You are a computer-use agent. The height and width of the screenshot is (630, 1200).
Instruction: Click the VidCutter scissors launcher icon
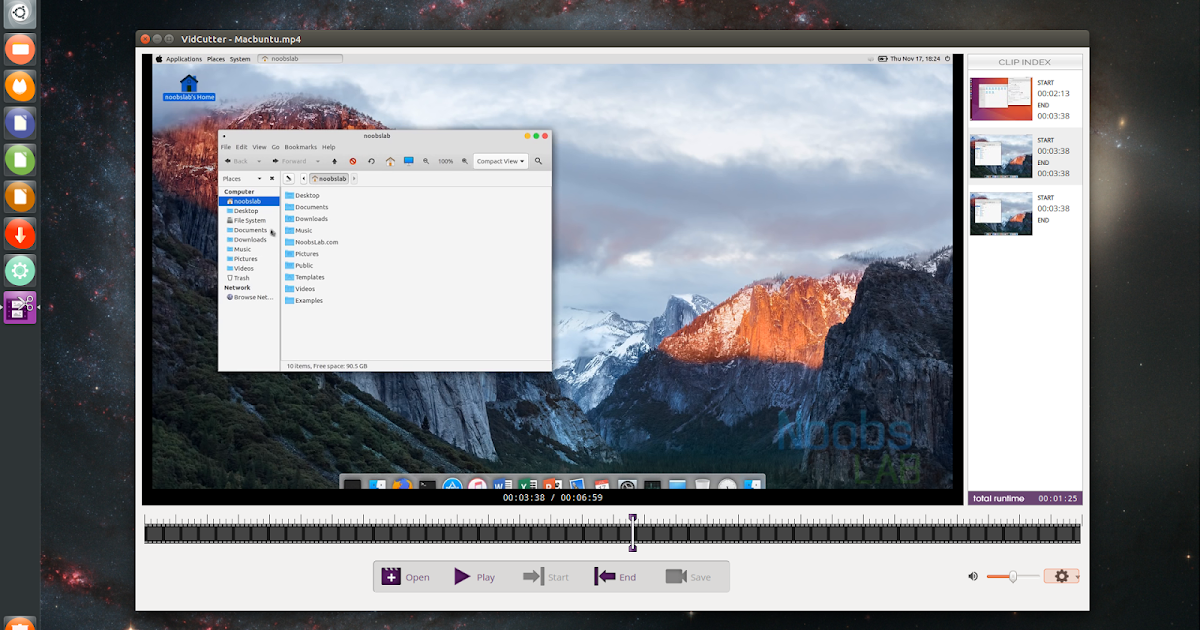point(20,307)
